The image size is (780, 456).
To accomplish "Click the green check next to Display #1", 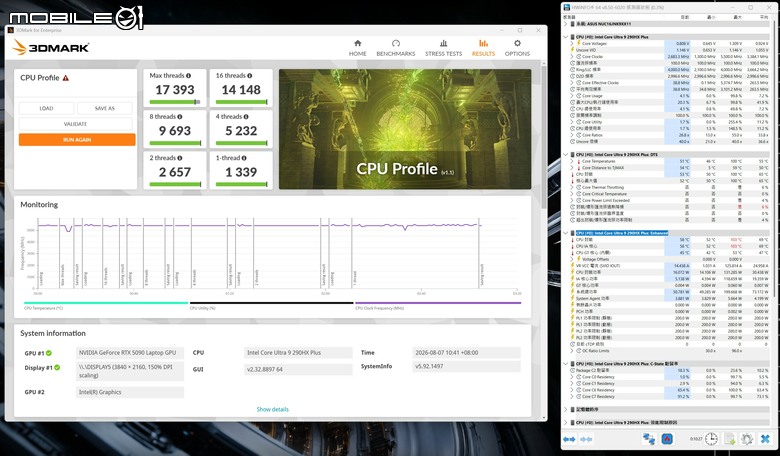I will tap(57, 367).
